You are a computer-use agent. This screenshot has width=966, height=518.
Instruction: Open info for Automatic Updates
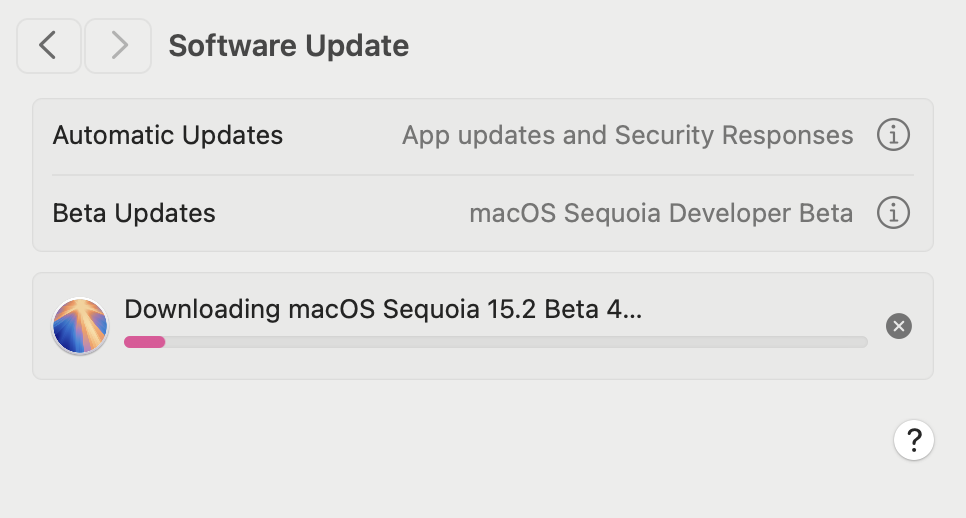pos(893,135)
